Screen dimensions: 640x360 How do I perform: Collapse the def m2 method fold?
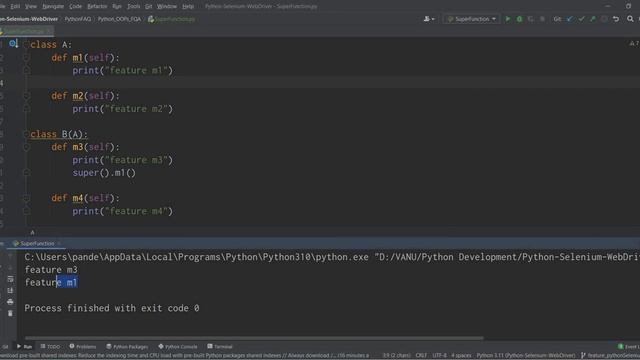point(27,96)
